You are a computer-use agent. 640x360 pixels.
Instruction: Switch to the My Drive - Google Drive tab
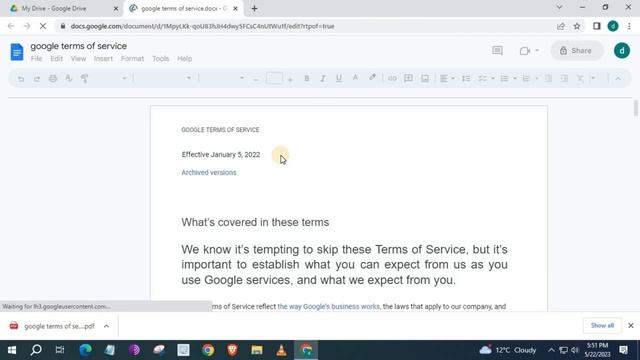click(61, 8)
